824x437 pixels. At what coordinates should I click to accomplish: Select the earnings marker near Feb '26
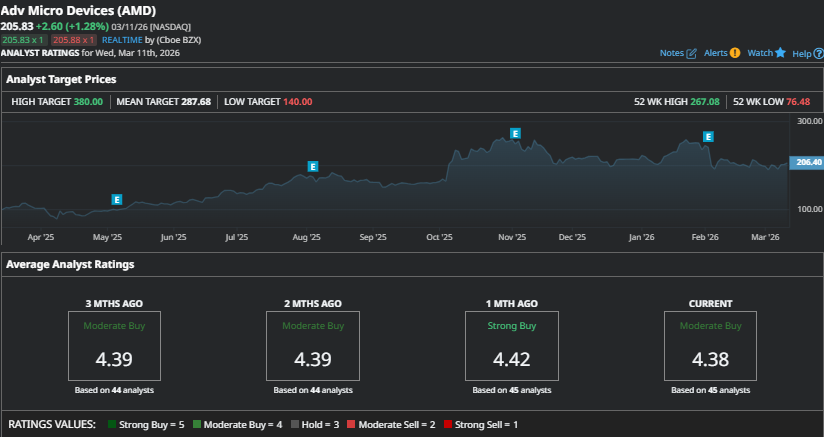tap(708, 136)
